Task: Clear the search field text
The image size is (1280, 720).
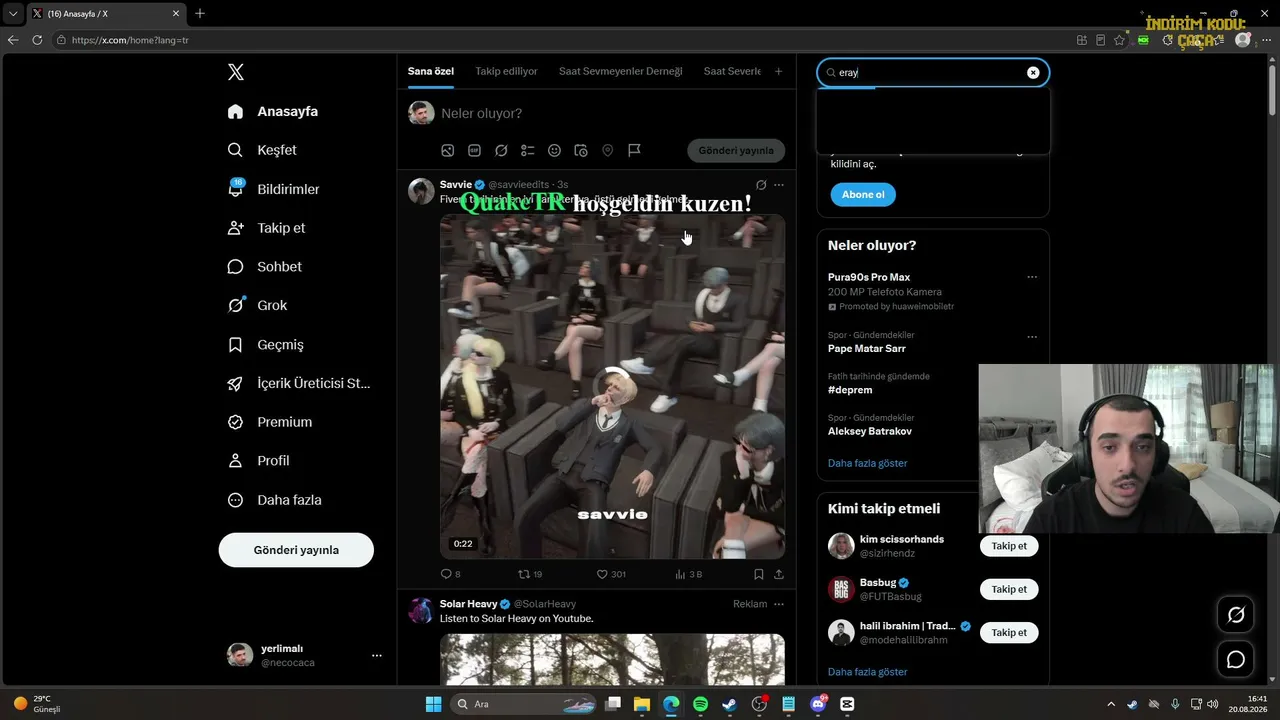Action: click(x=1033, y=72)
